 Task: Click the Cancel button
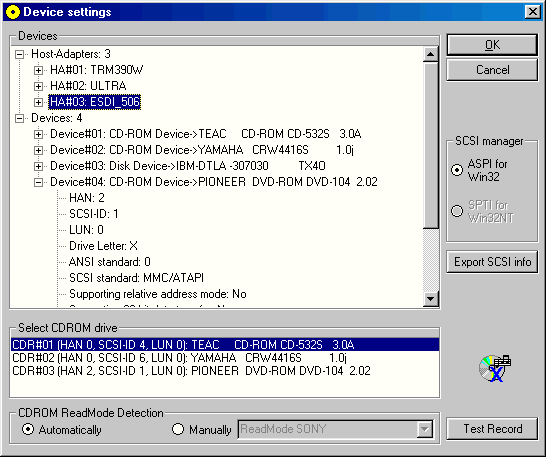[492, 70]
